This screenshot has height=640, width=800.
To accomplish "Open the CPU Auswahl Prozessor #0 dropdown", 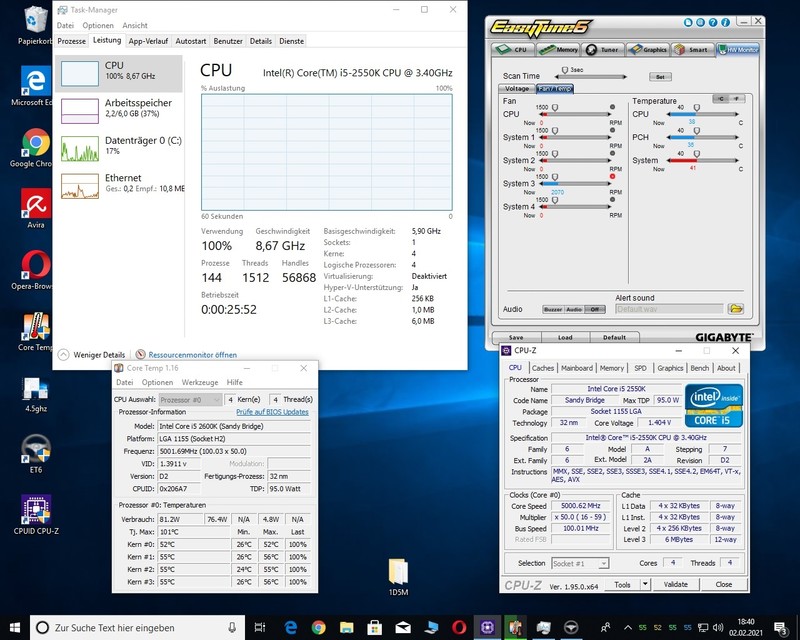I will 190,400.
